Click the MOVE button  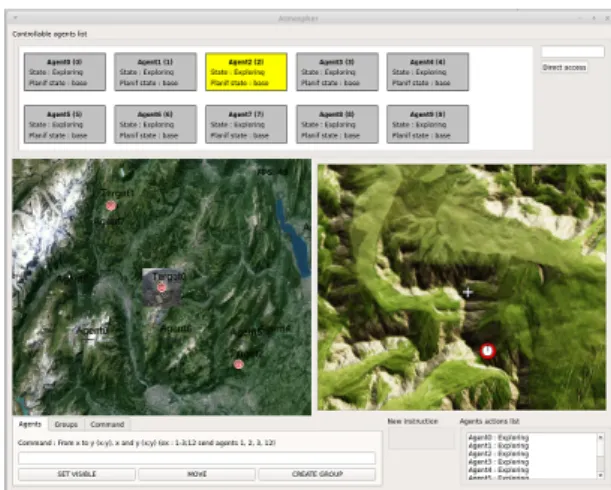point(197,474)
